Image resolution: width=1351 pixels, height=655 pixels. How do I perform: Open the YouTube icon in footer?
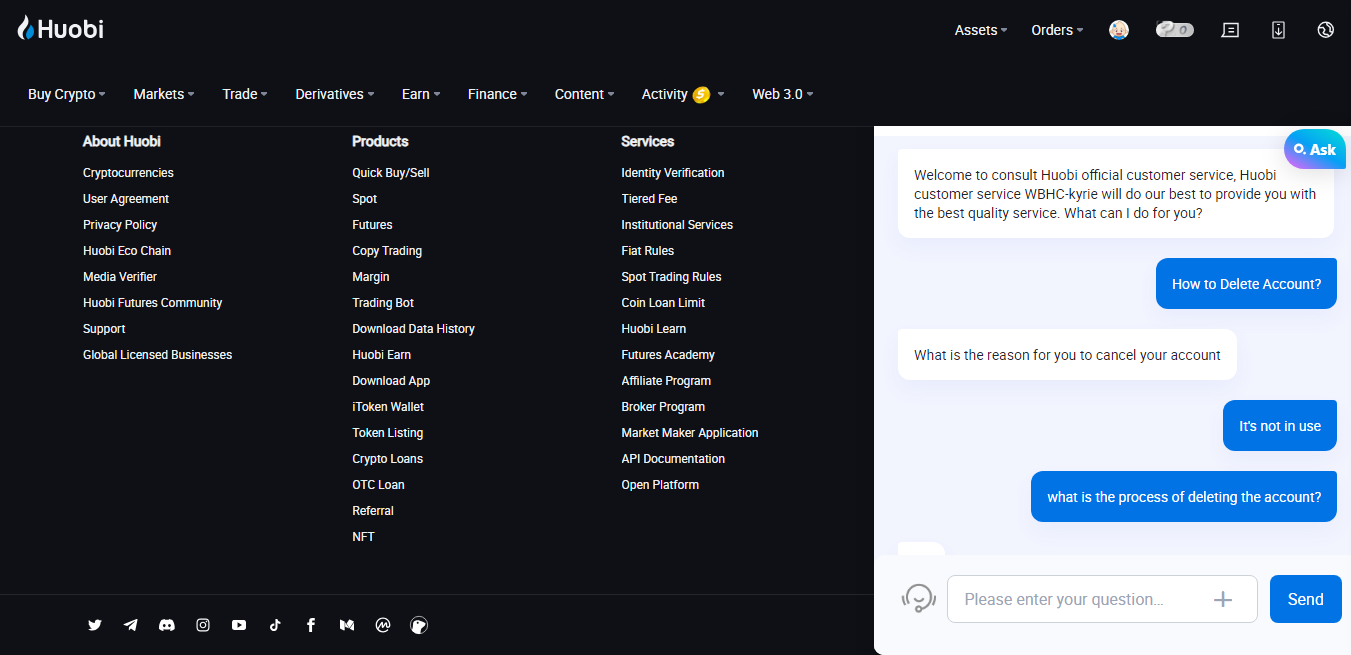pyautogui.click(x=239, y=625)
